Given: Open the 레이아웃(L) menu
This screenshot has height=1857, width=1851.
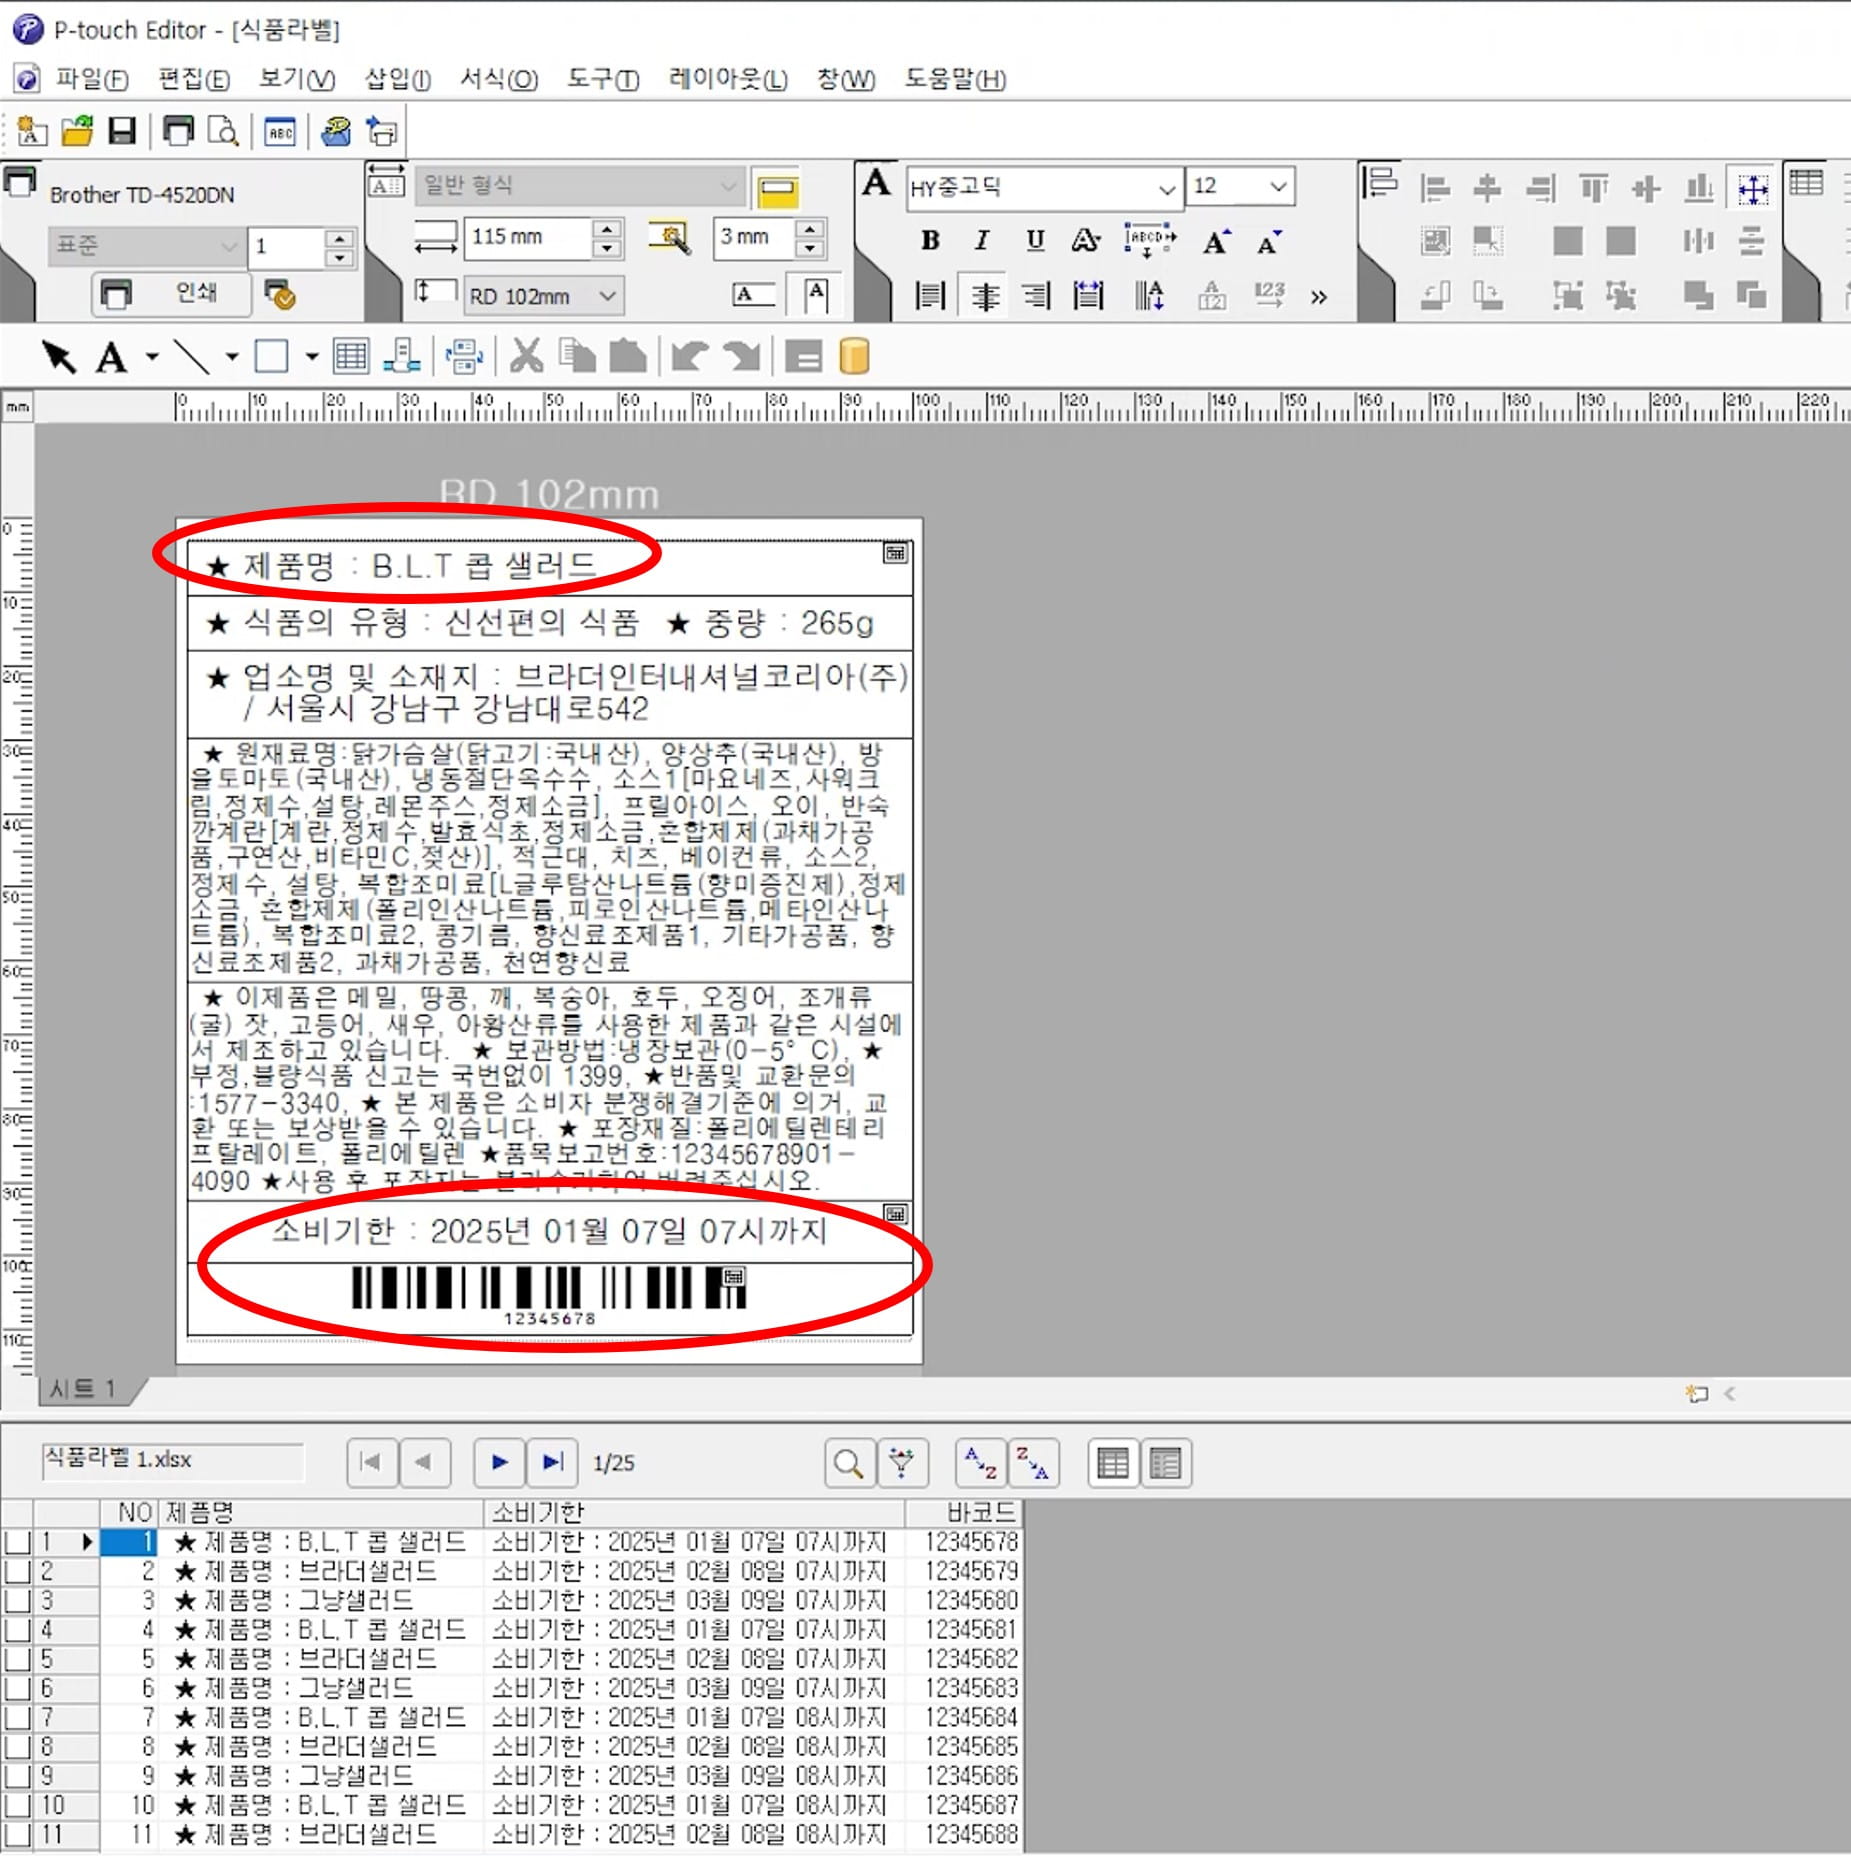Looking at the screenshot, I should pos(727,79).
